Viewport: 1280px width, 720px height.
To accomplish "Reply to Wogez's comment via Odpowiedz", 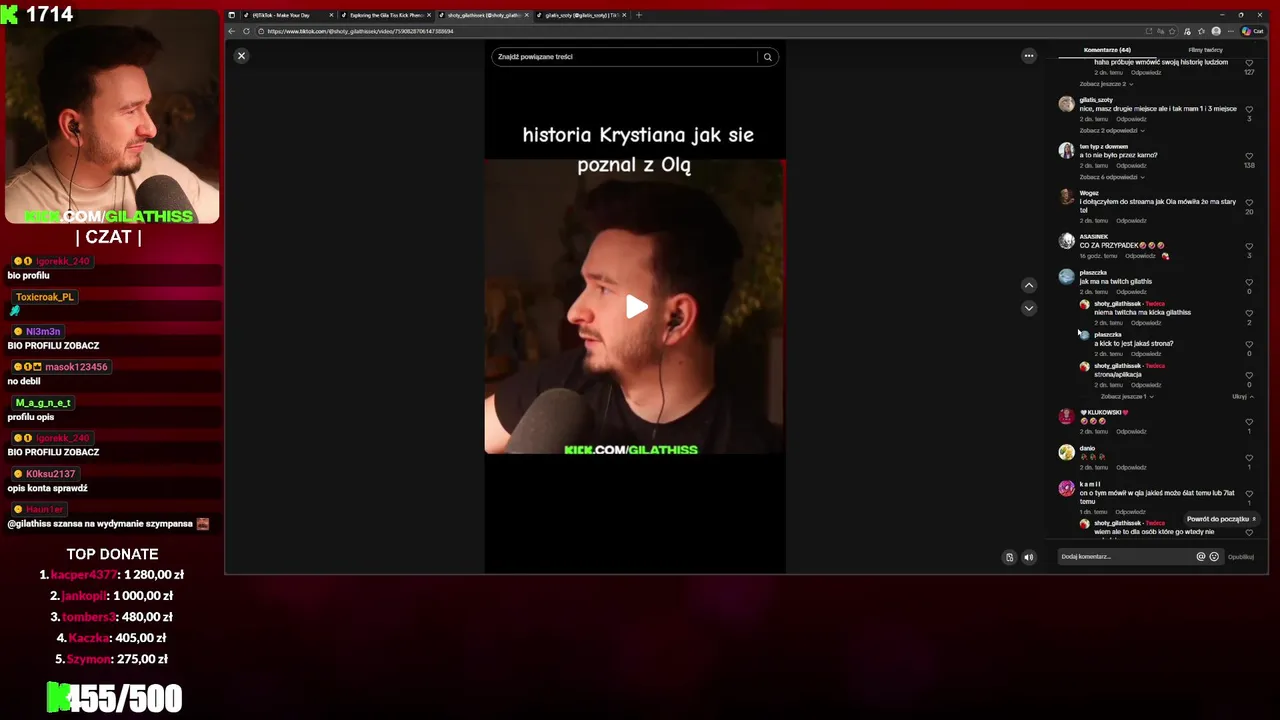I will coord(1131,221).
